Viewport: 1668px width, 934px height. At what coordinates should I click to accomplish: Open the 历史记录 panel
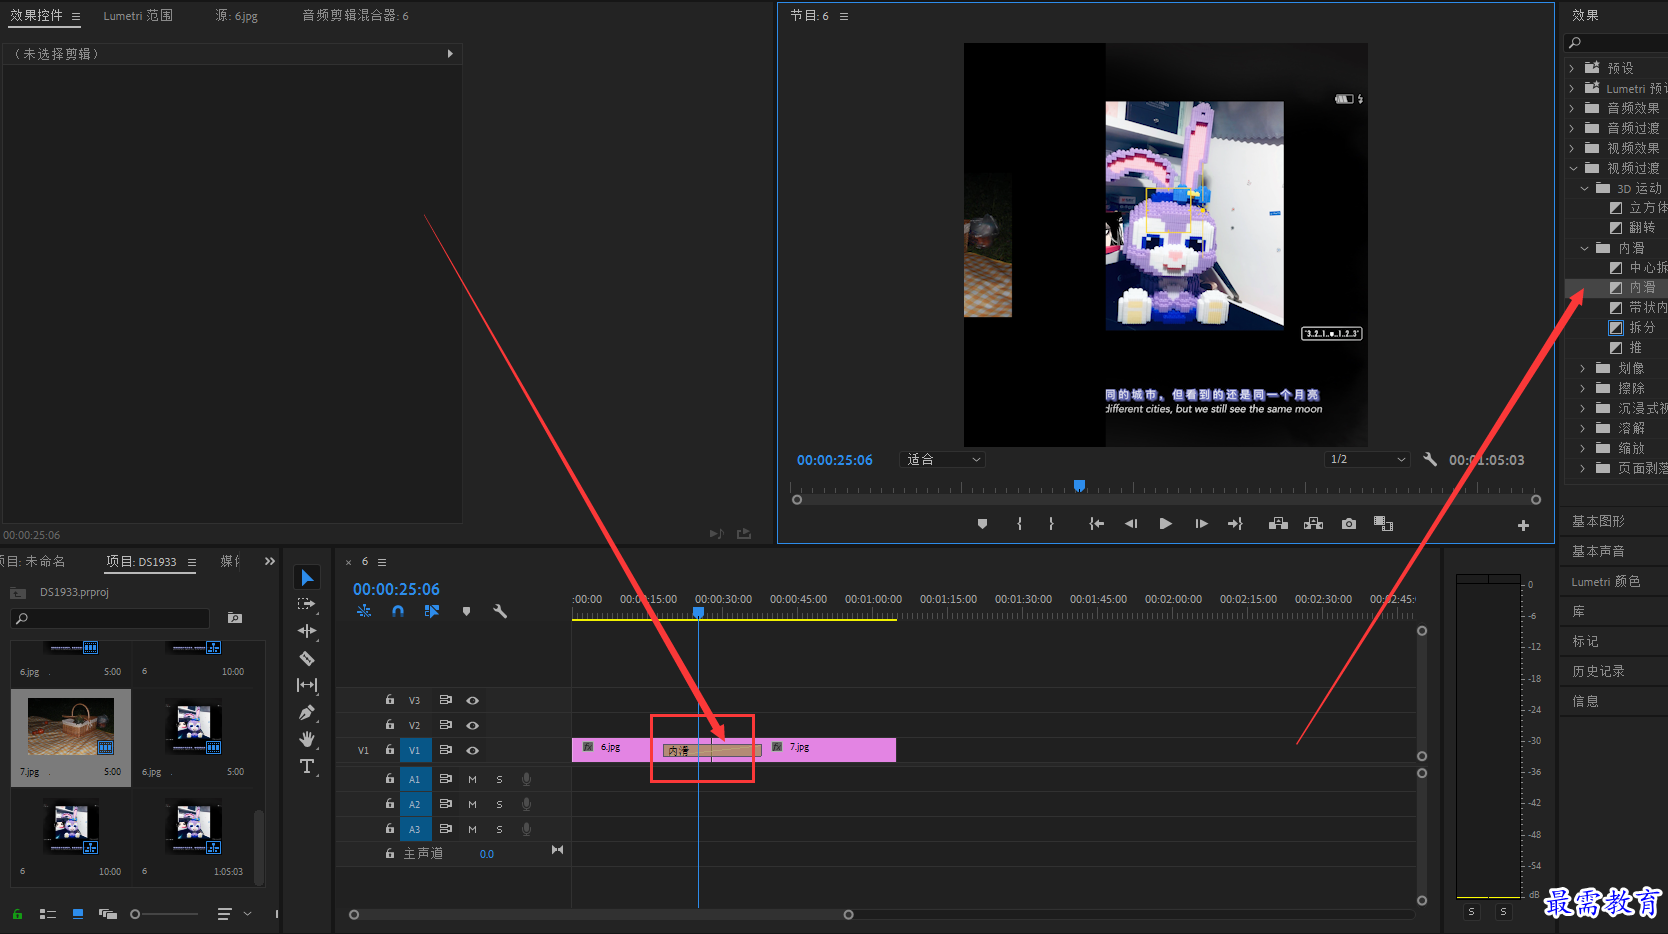(1598, 671)
